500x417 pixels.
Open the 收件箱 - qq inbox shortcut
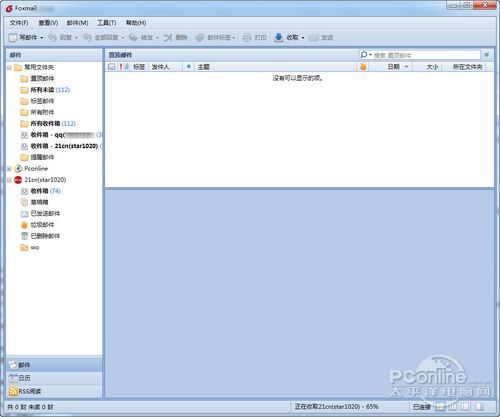(x=61, y=135)
